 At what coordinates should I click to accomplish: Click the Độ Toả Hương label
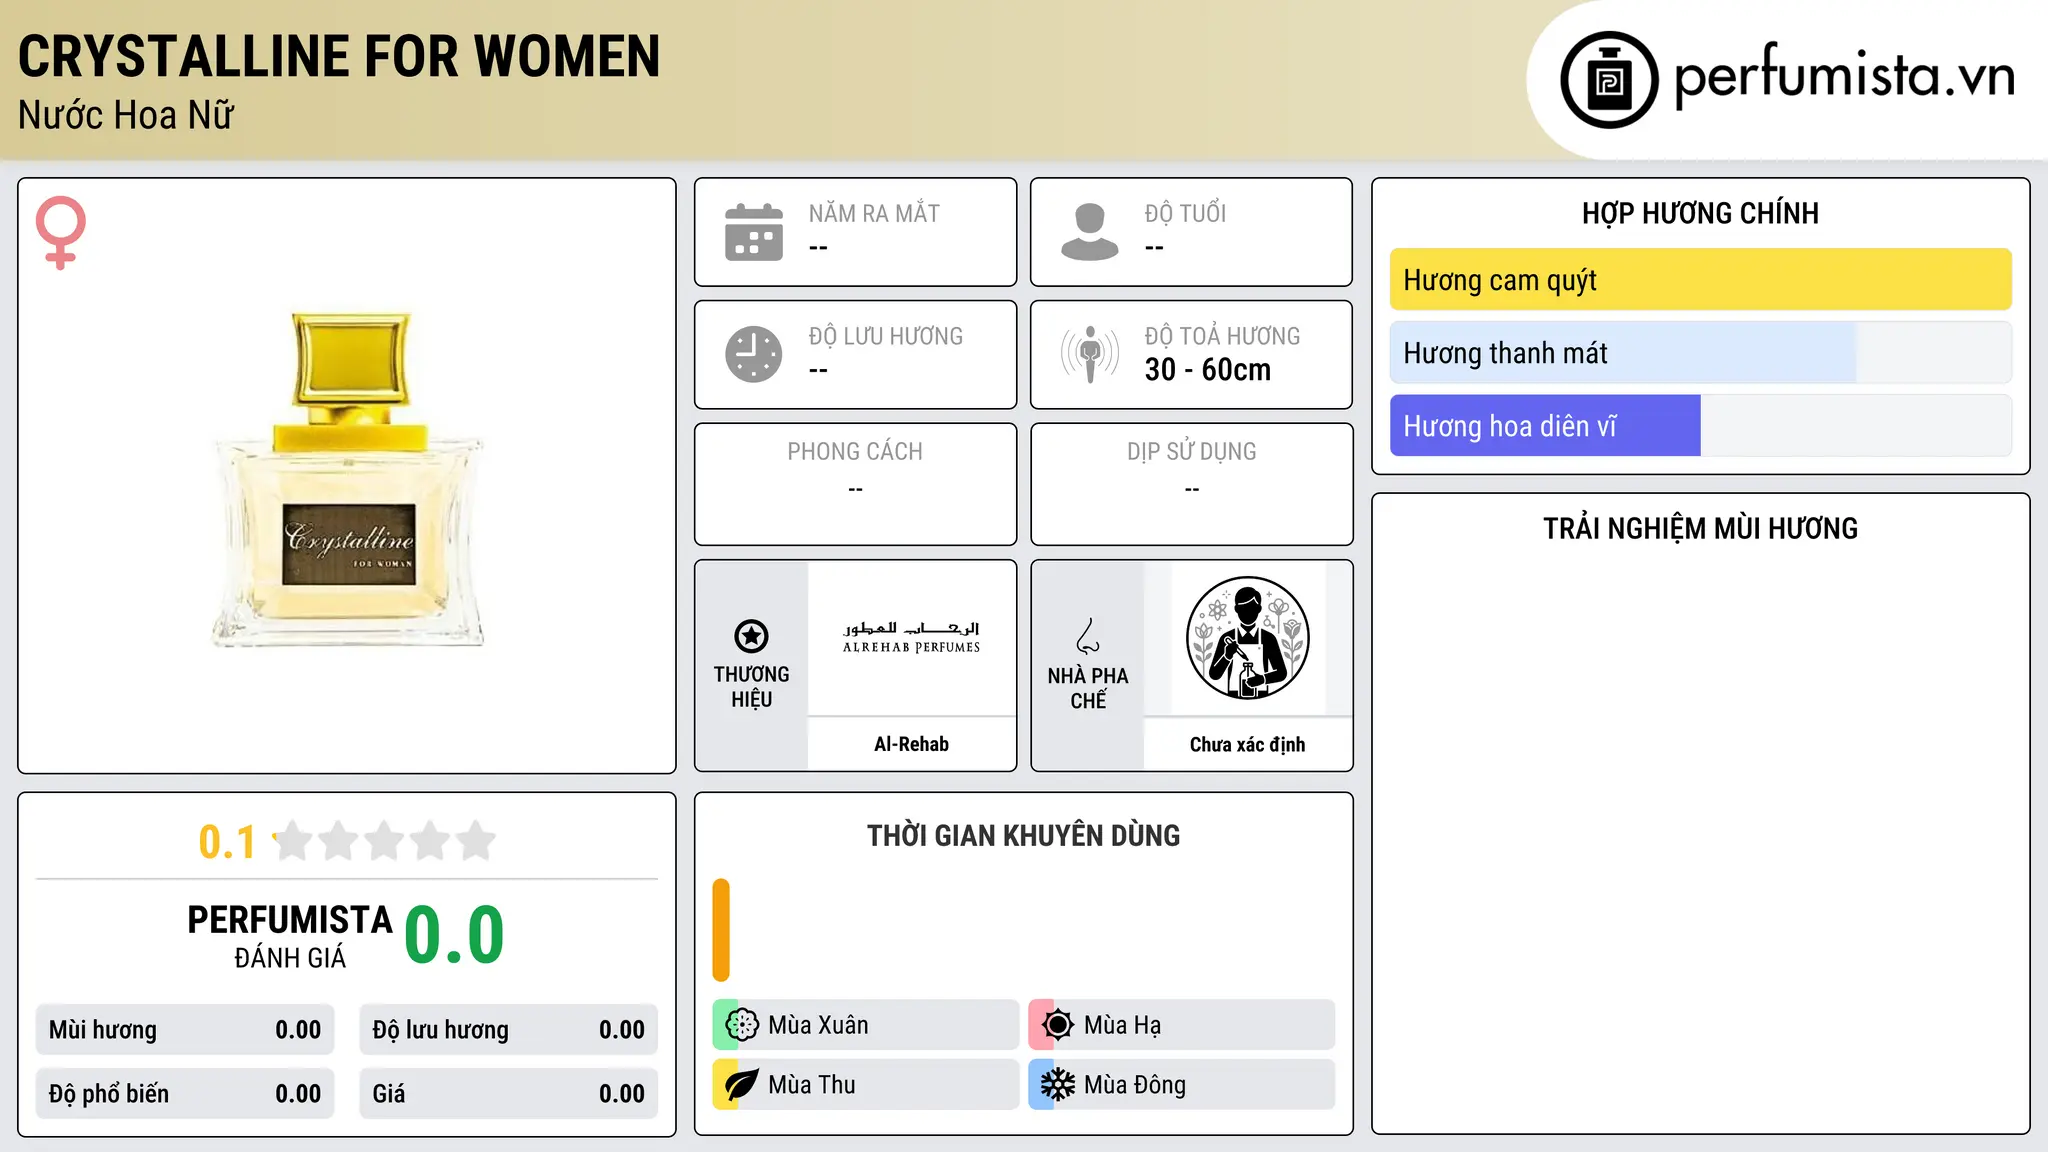click(1222, 336)
